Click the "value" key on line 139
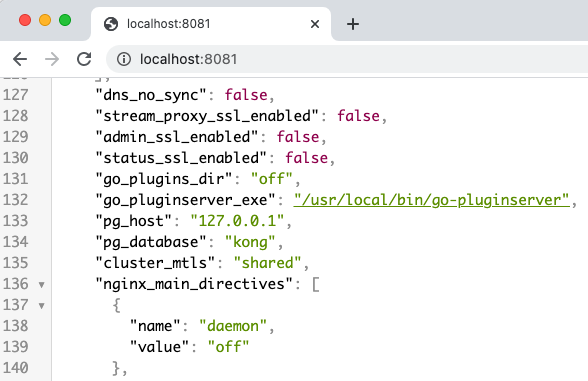 [160, 347]
